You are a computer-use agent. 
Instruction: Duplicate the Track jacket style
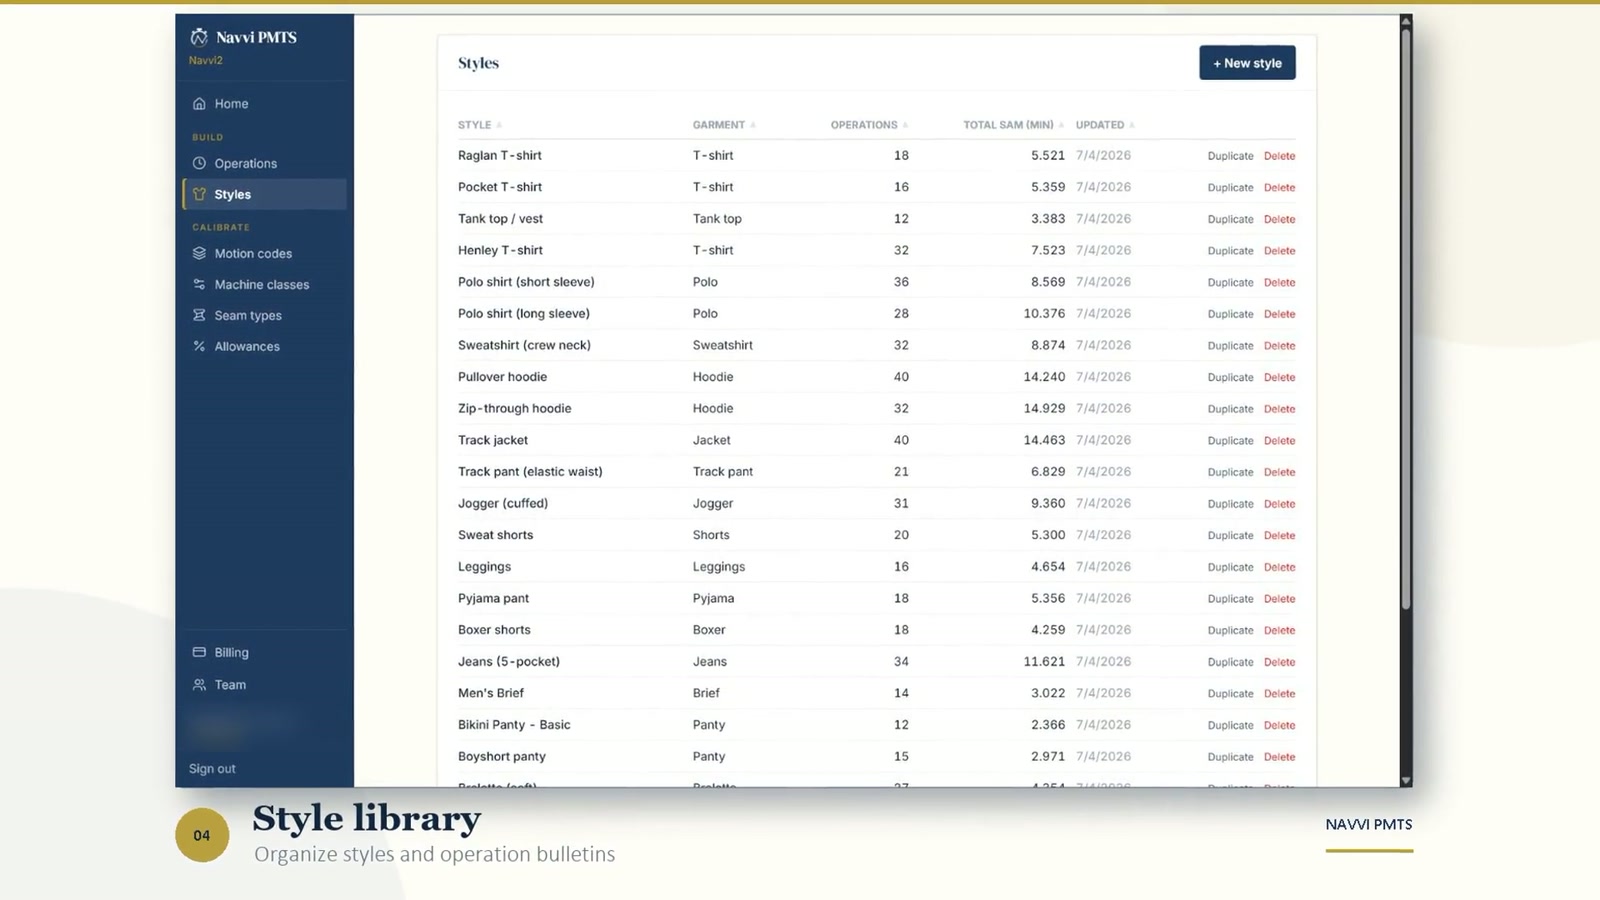(1230, 441)
